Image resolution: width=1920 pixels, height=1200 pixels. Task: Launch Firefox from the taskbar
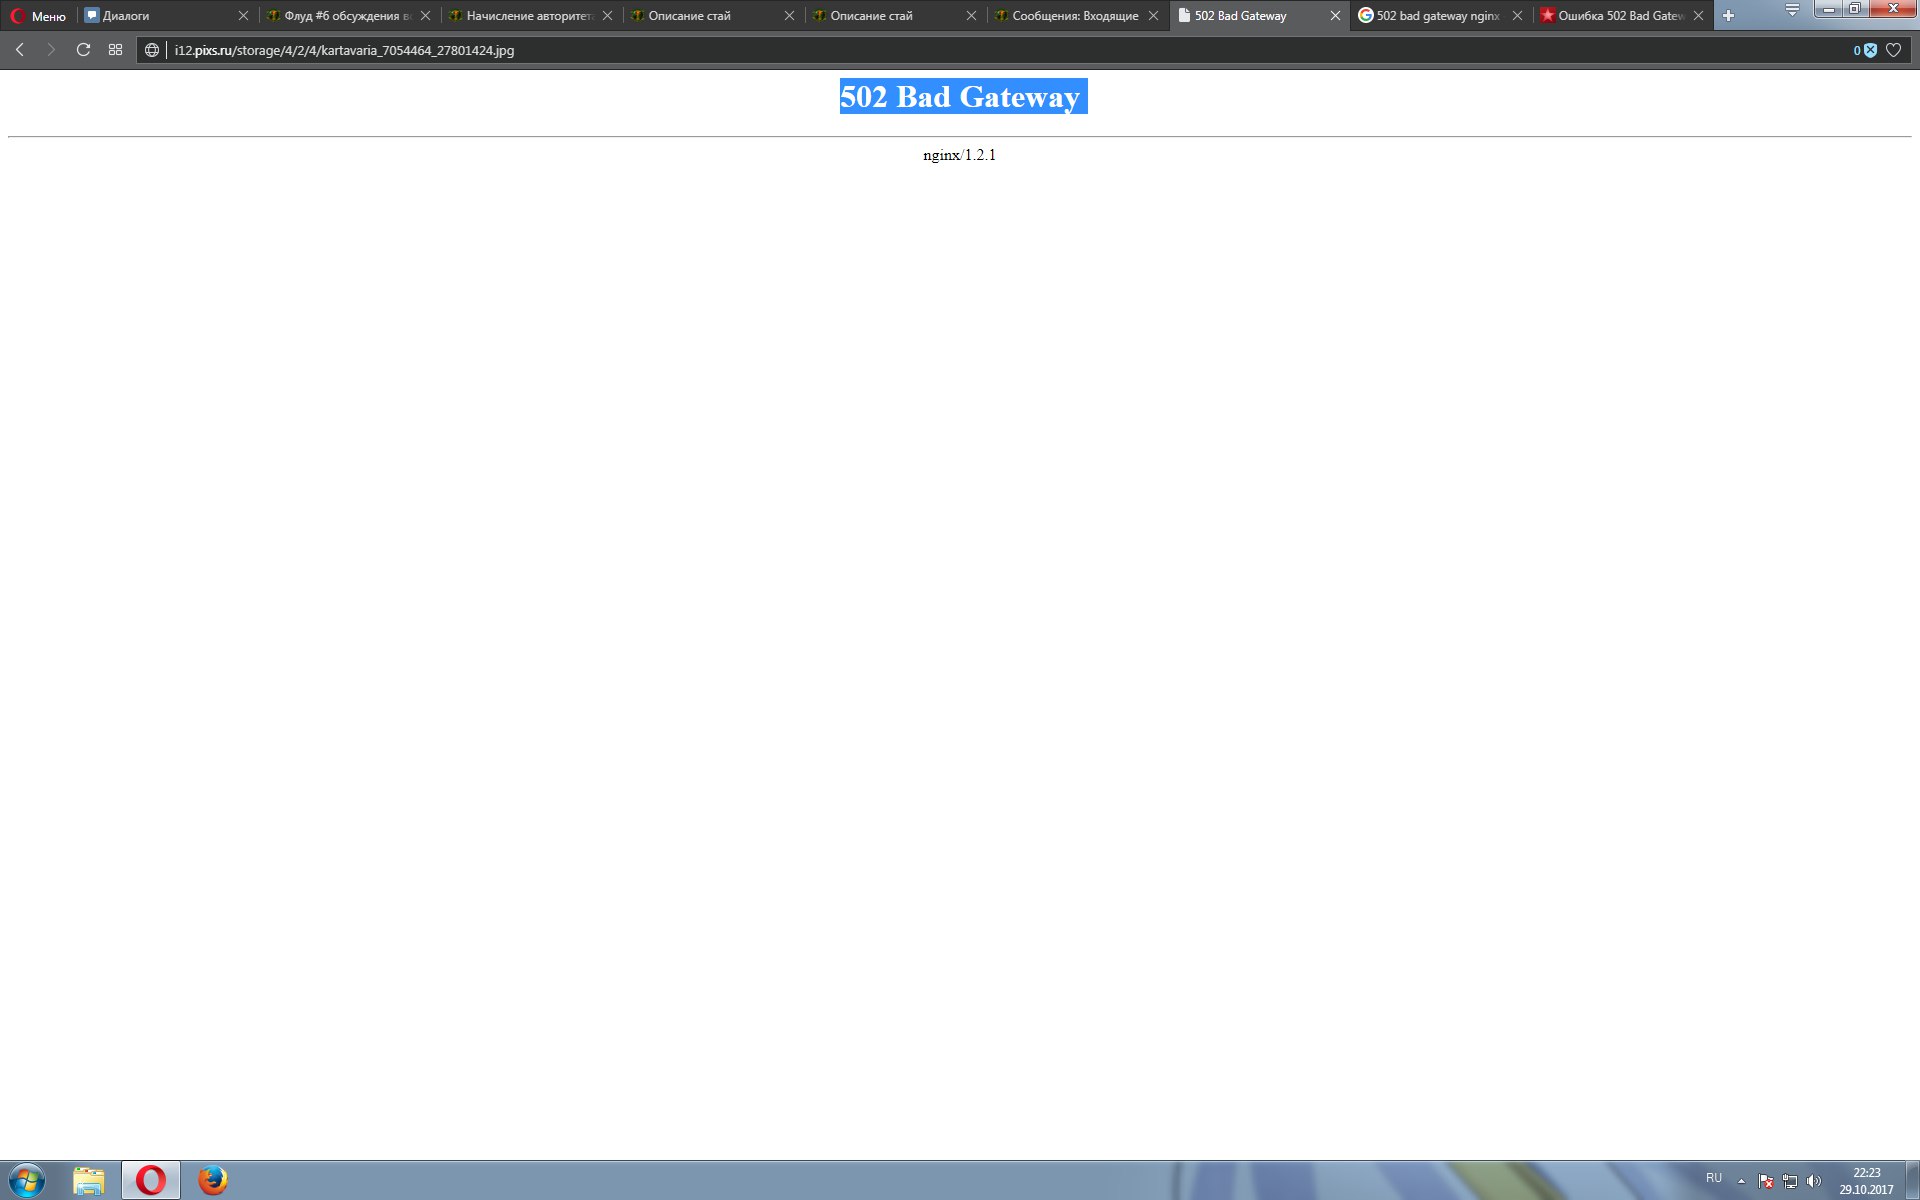212,1181
